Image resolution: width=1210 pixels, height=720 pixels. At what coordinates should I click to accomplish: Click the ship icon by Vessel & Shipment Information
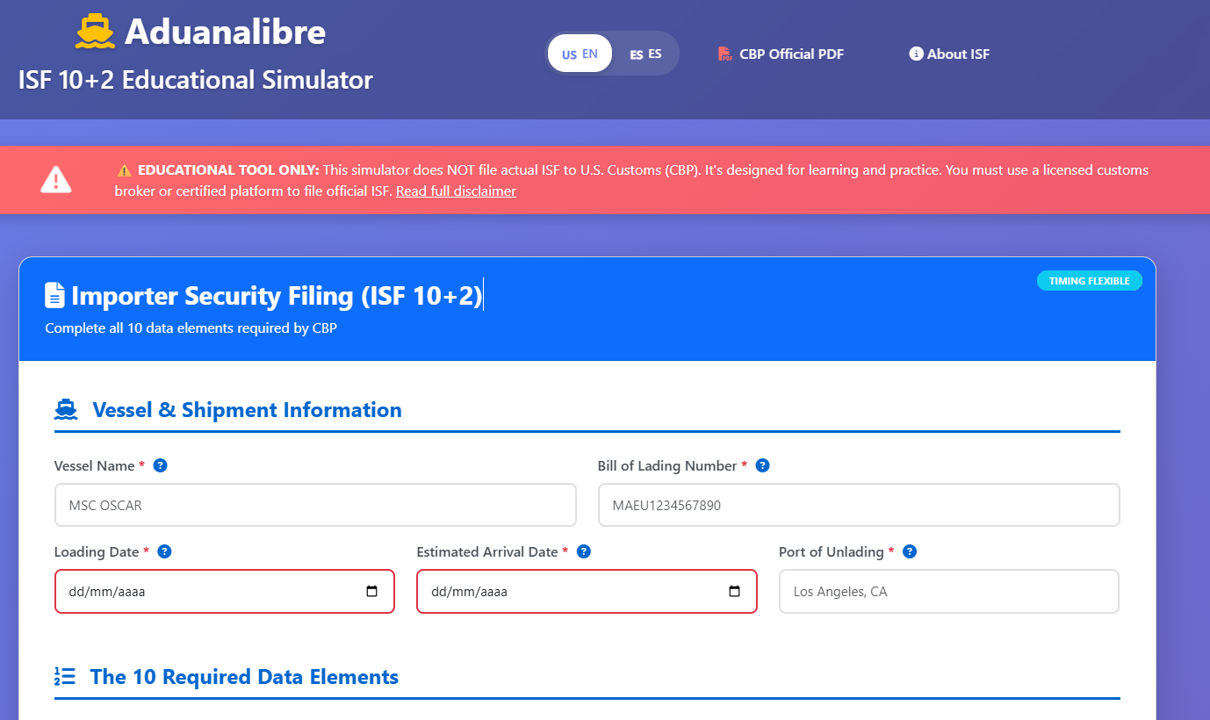[x=66, y=410]
